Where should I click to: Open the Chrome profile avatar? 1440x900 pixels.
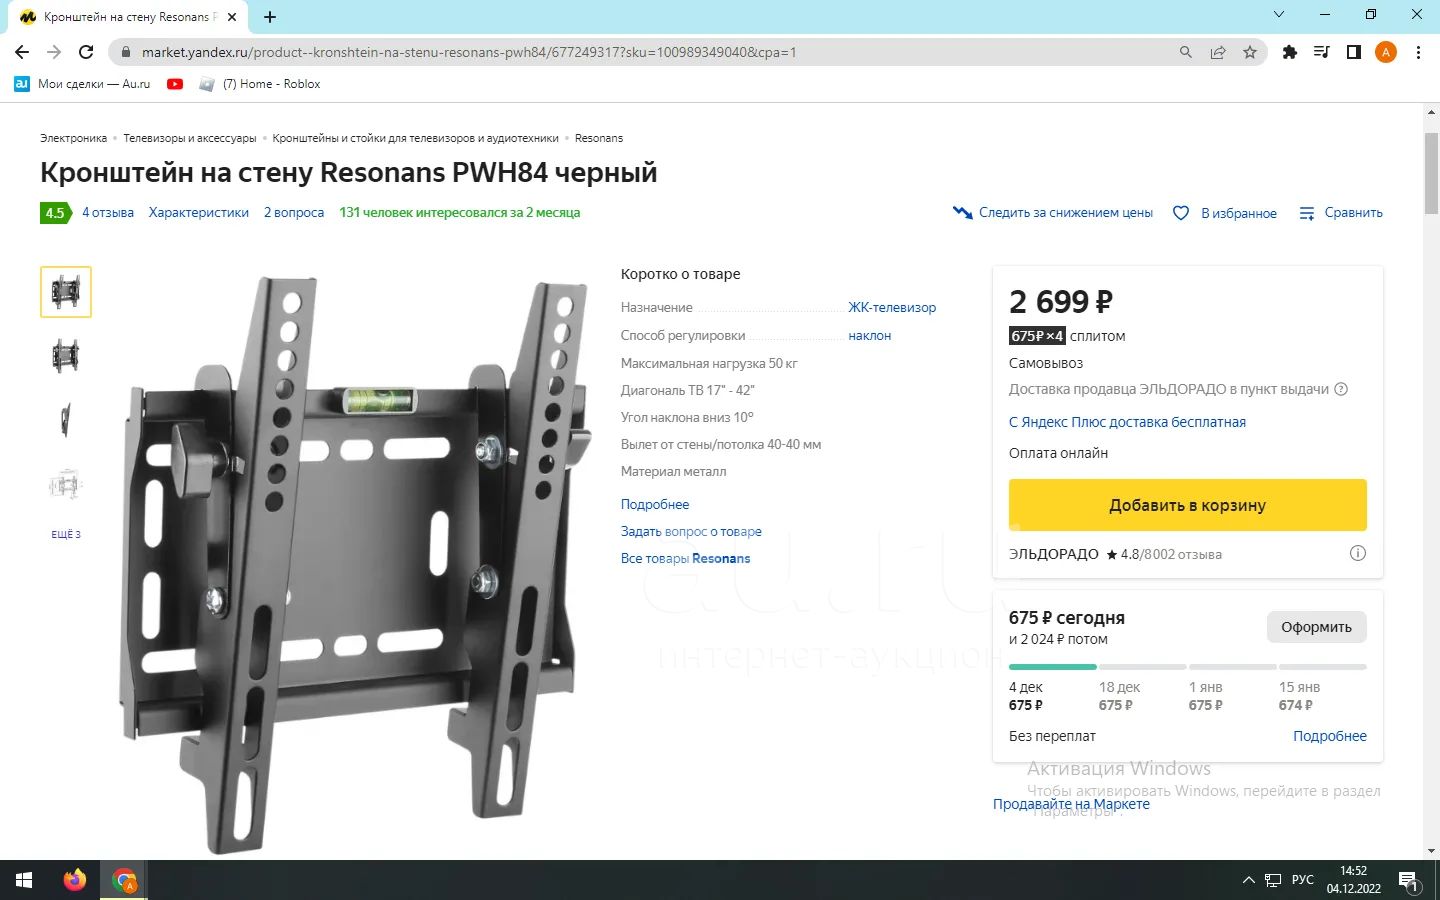pyautogui.click(x=1386, y=52)
